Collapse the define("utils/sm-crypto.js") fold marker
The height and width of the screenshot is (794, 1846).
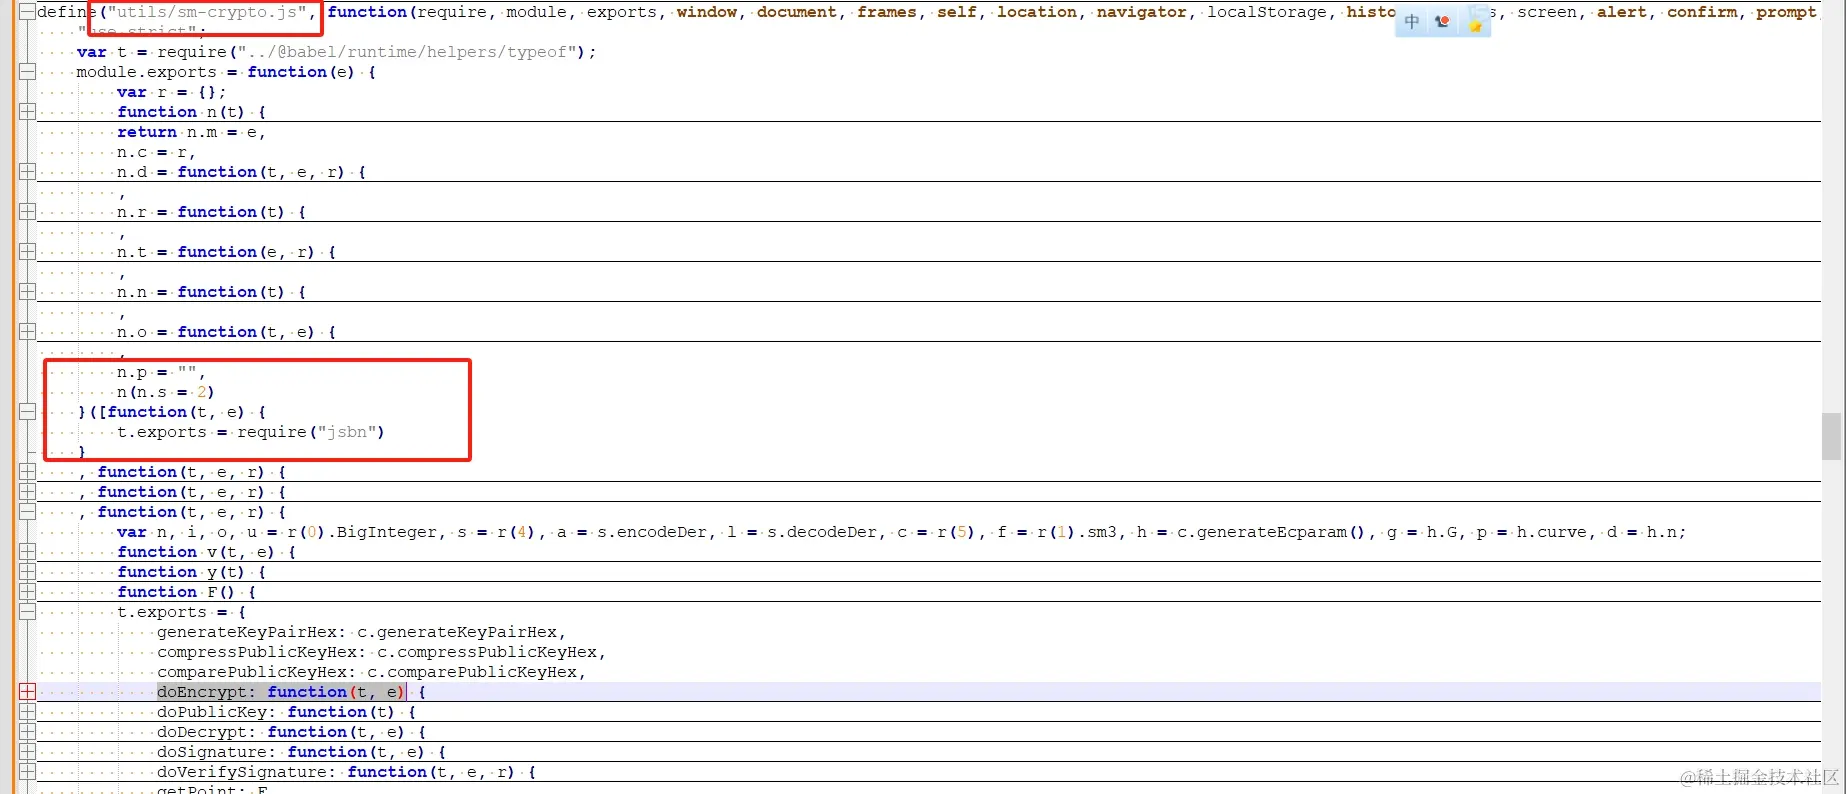(27, 12)
